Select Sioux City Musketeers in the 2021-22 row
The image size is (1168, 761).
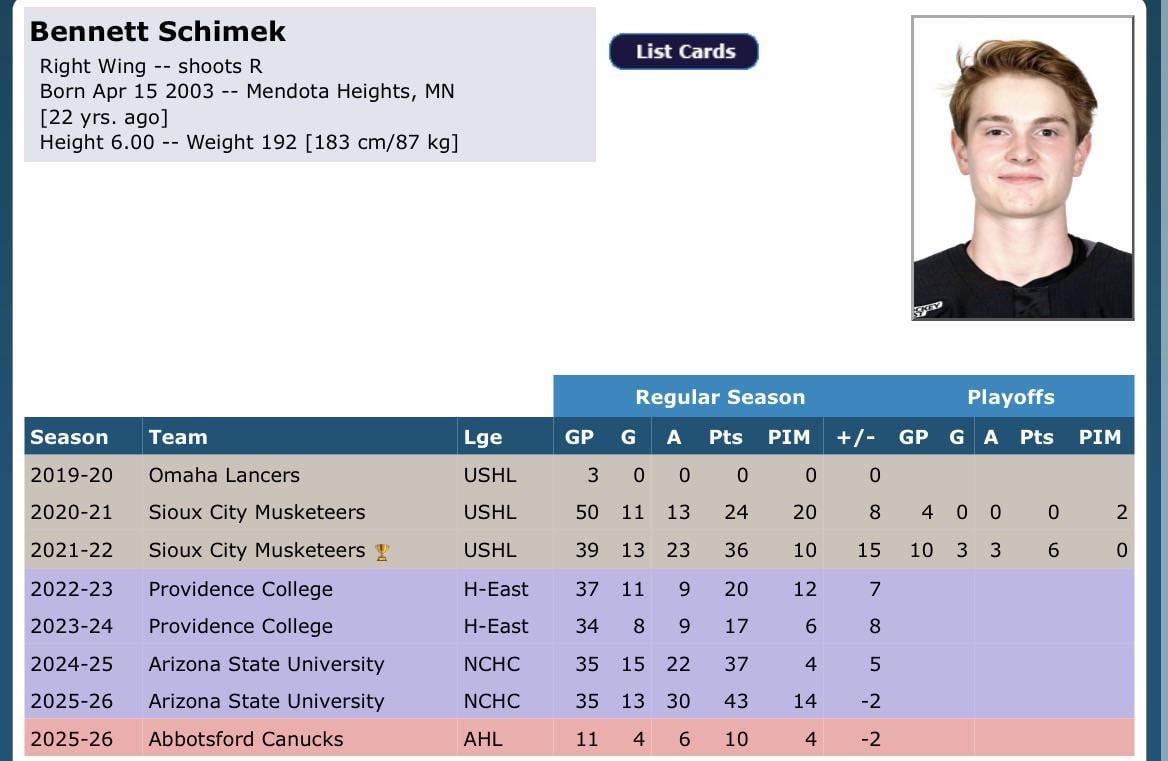tap(257, 550)
